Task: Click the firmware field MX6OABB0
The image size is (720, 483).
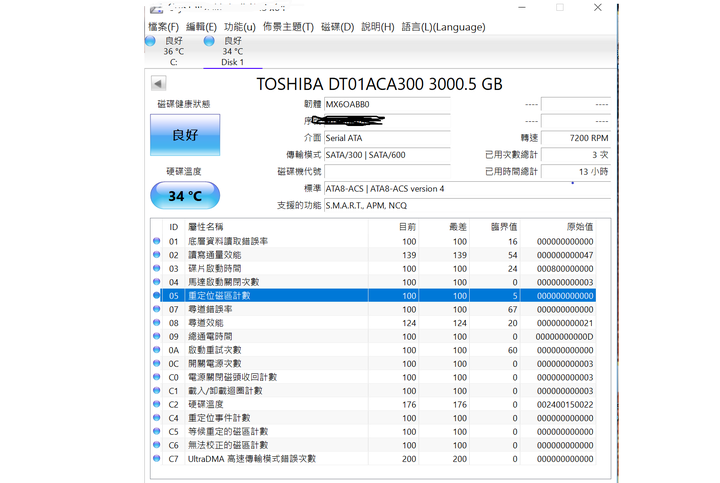Action: click(387, 104)
